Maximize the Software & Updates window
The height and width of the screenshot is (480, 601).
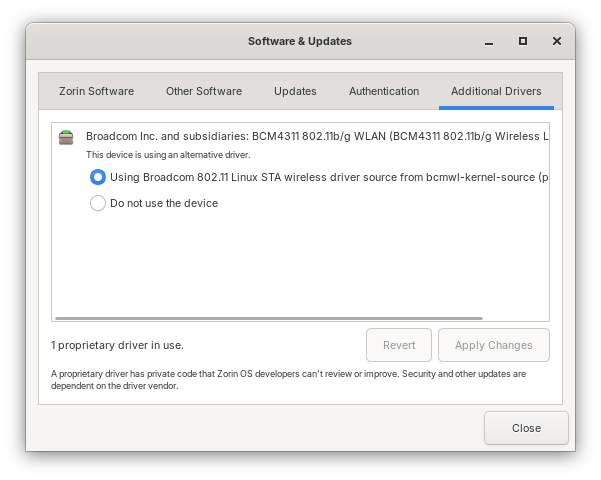pyautogui.click(x=522, y=42)
